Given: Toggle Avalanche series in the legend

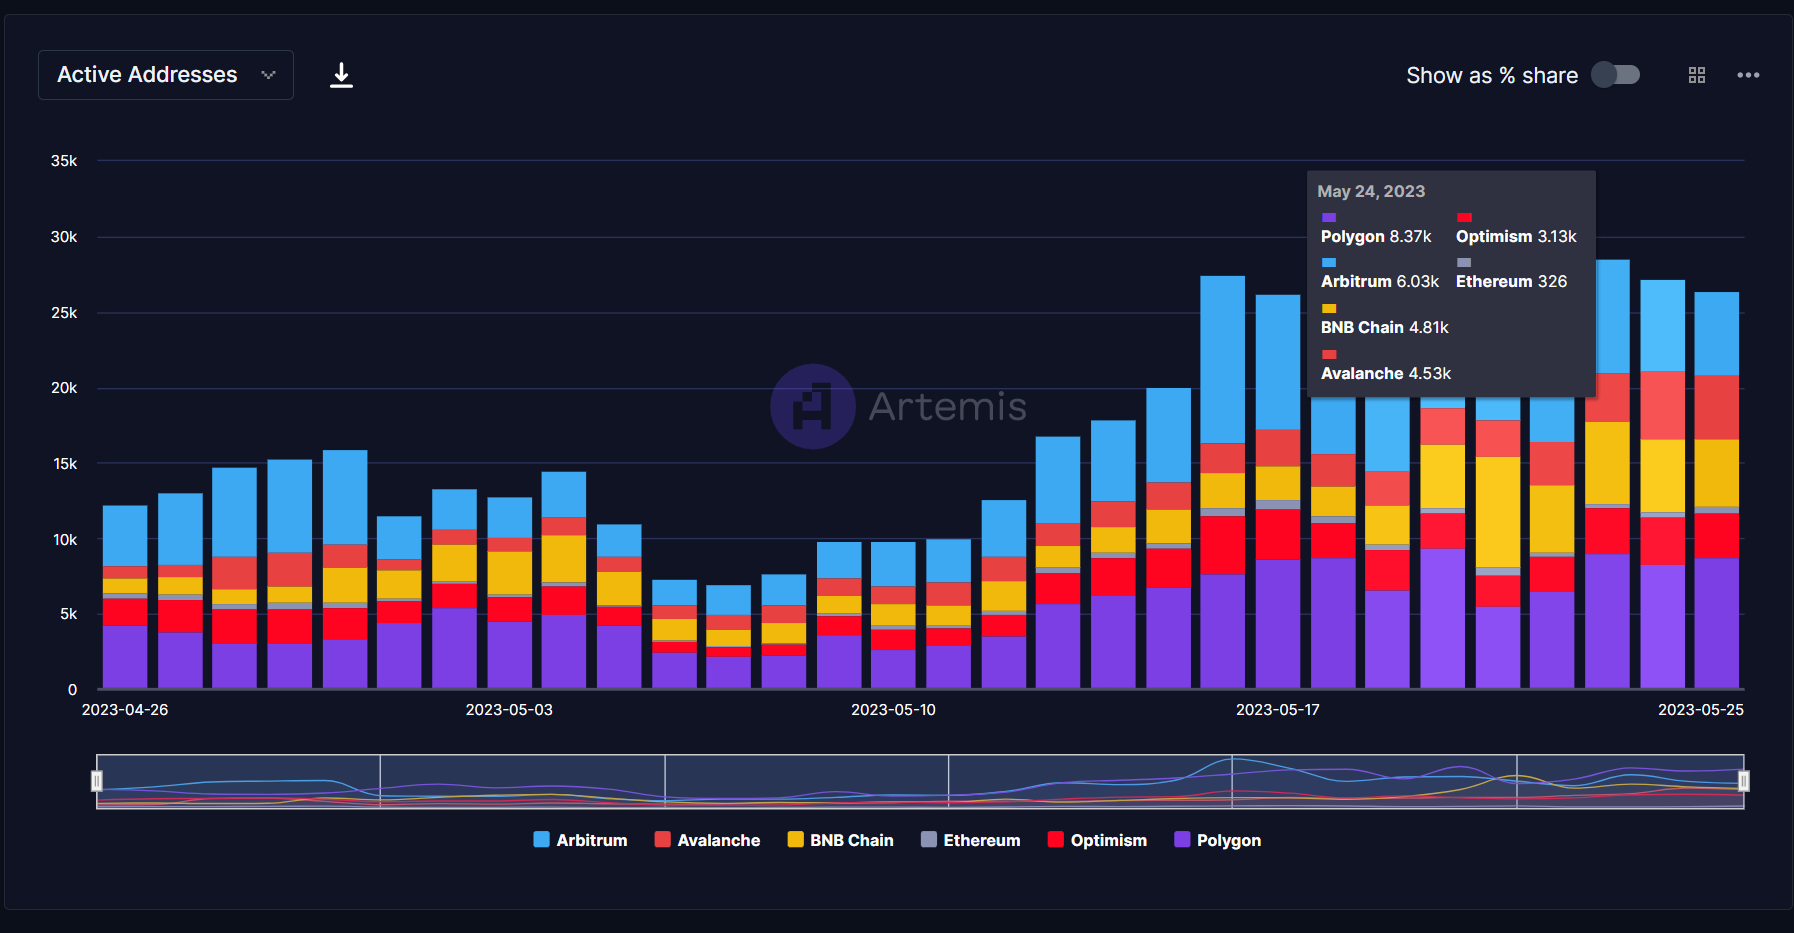Looking at the screenshot, I should pyautogui.click(x=708, y=840).
